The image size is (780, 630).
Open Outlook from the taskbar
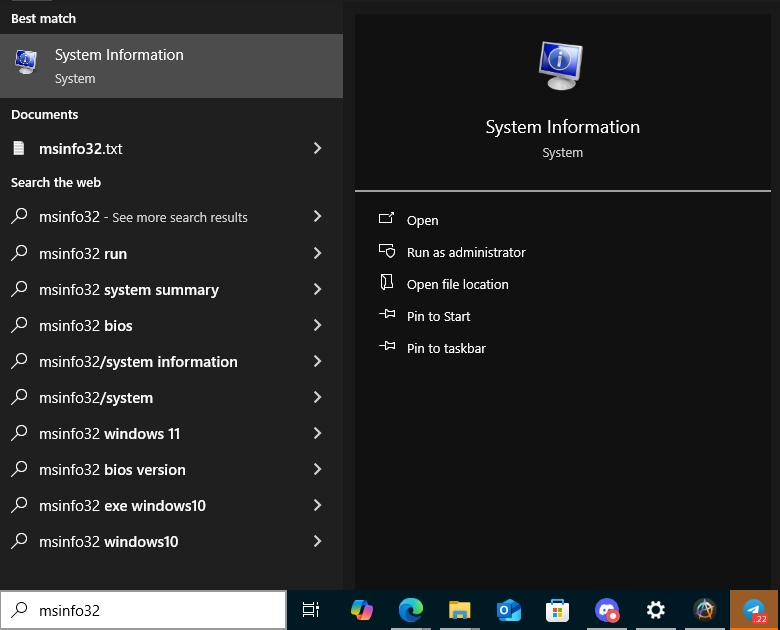tap(509, 609)
